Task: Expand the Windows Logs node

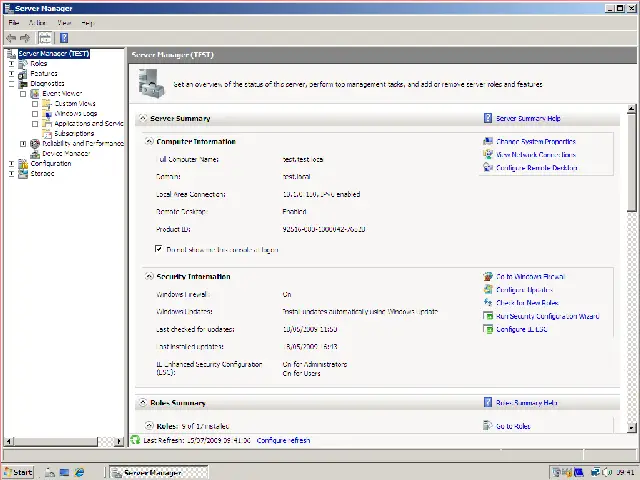Action: (x=35, y=114)
